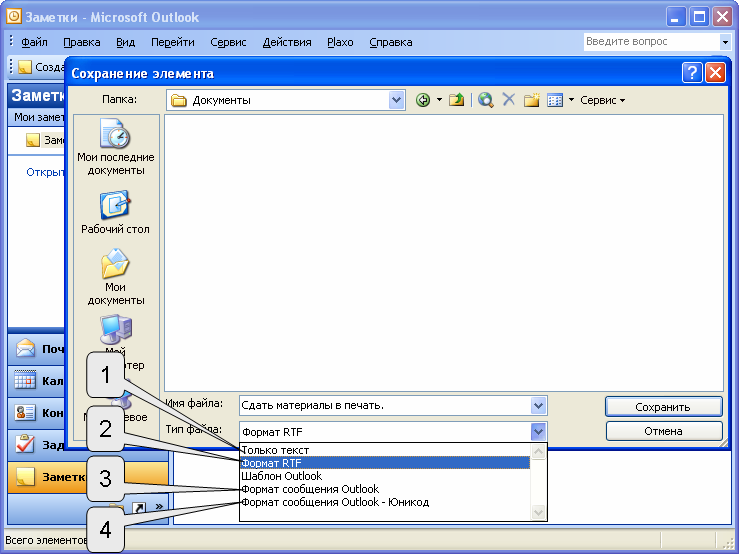
Task: Expand the Папка folder dropdown
Action: pyautogui.click(x=397, y=100)
